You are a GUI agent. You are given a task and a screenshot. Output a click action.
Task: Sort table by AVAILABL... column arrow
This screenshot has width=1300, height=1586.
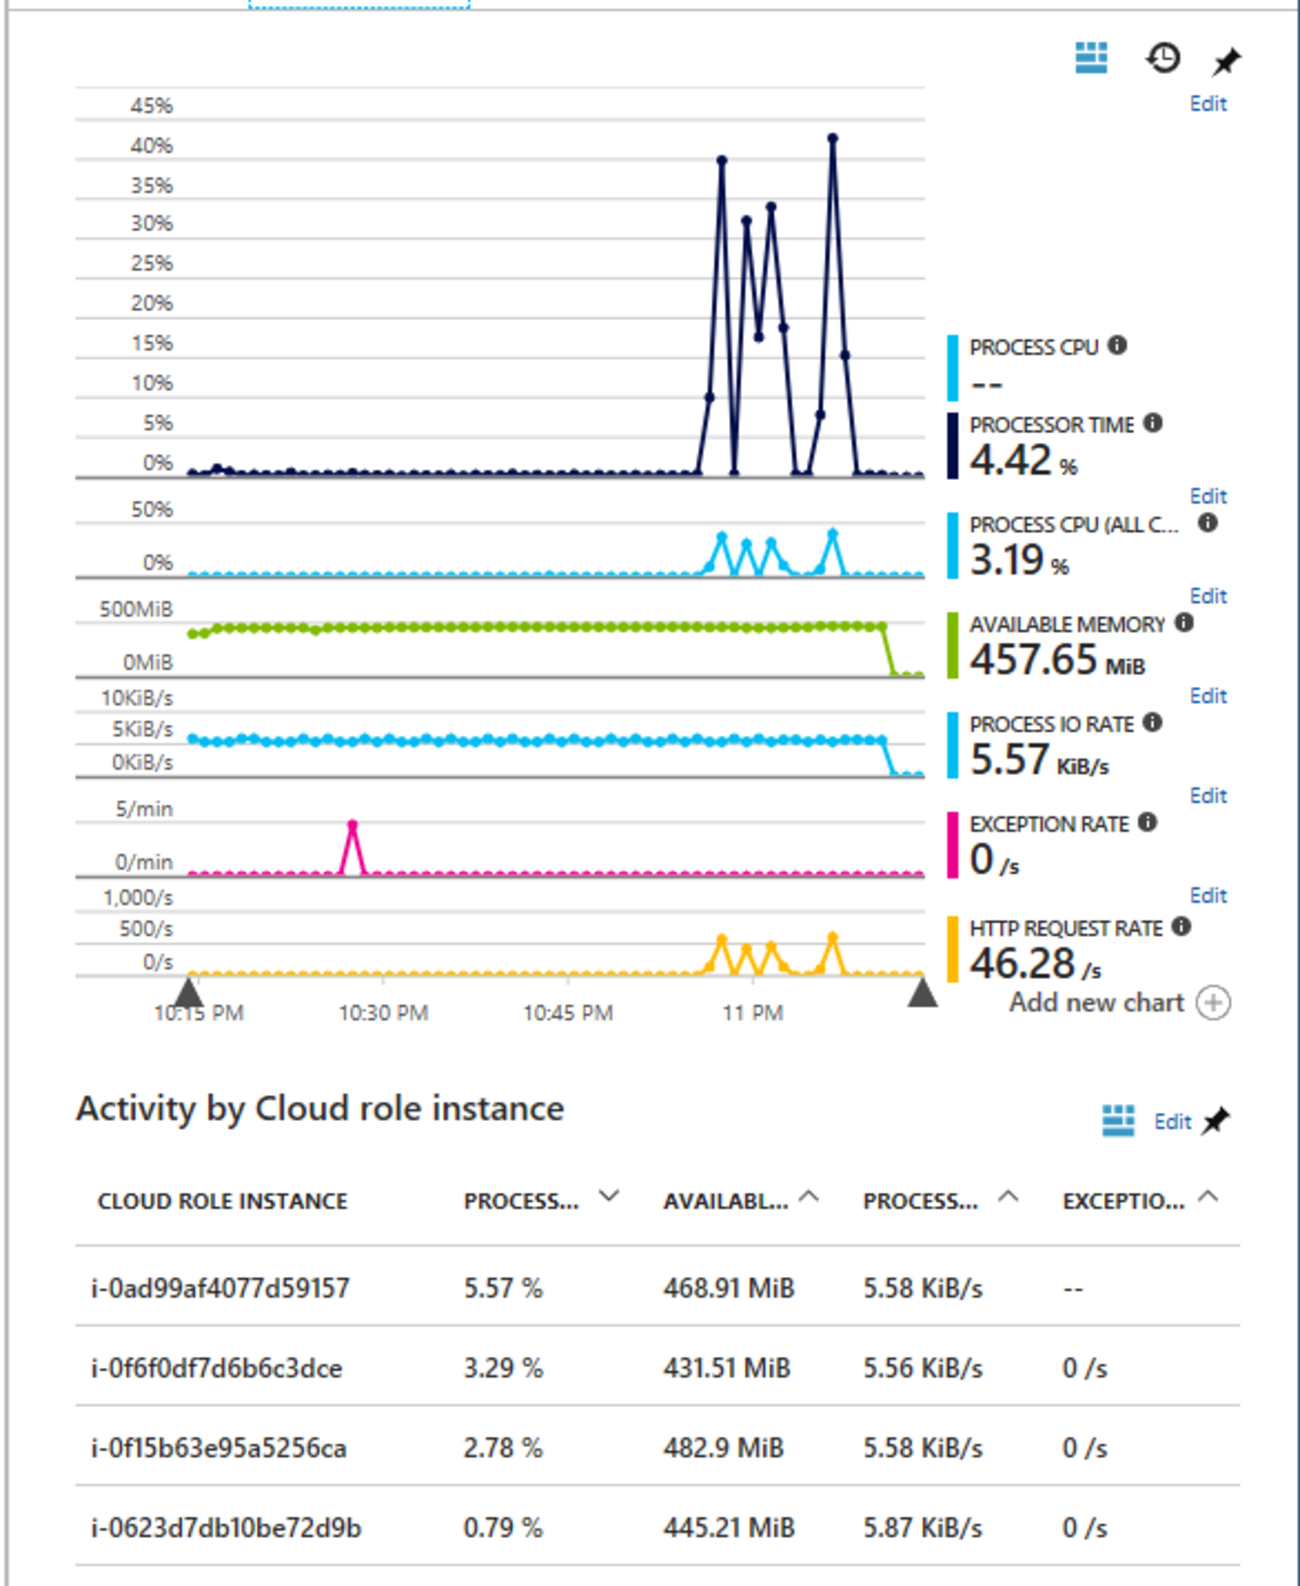(x=809, y=1196)
